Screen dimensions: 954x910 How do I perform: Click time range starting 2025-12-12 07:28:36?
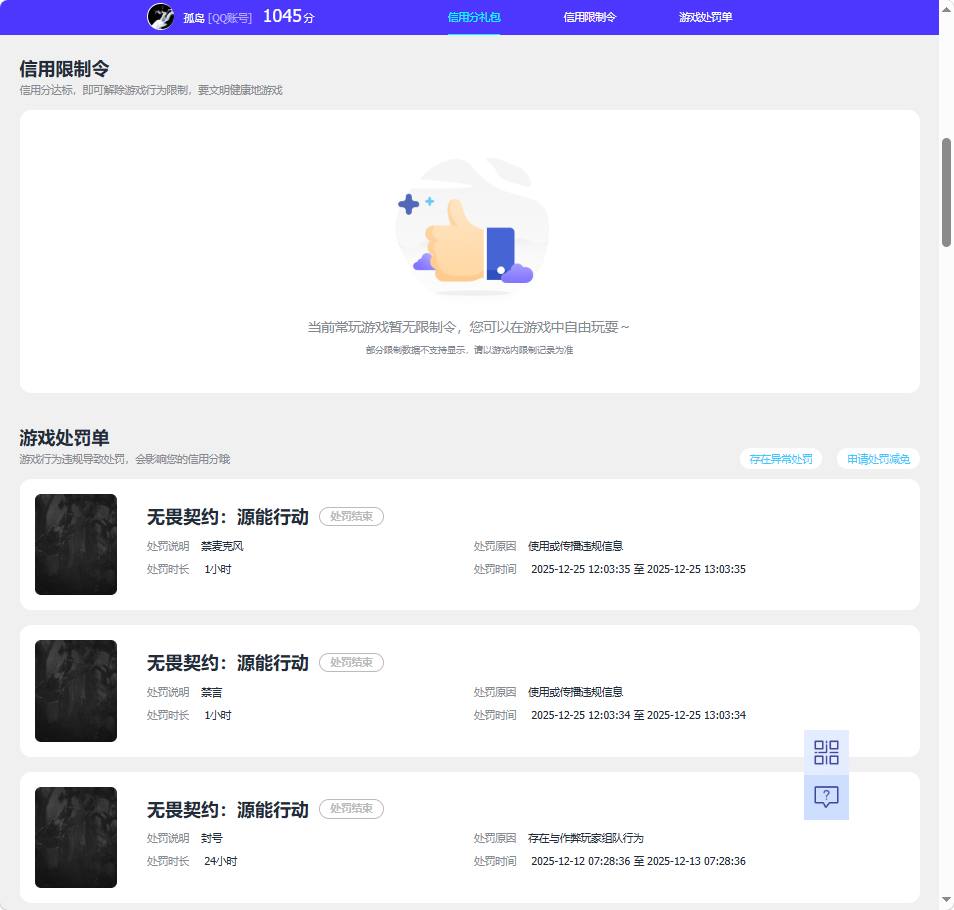pyautogui.click(x=638, y=861)
